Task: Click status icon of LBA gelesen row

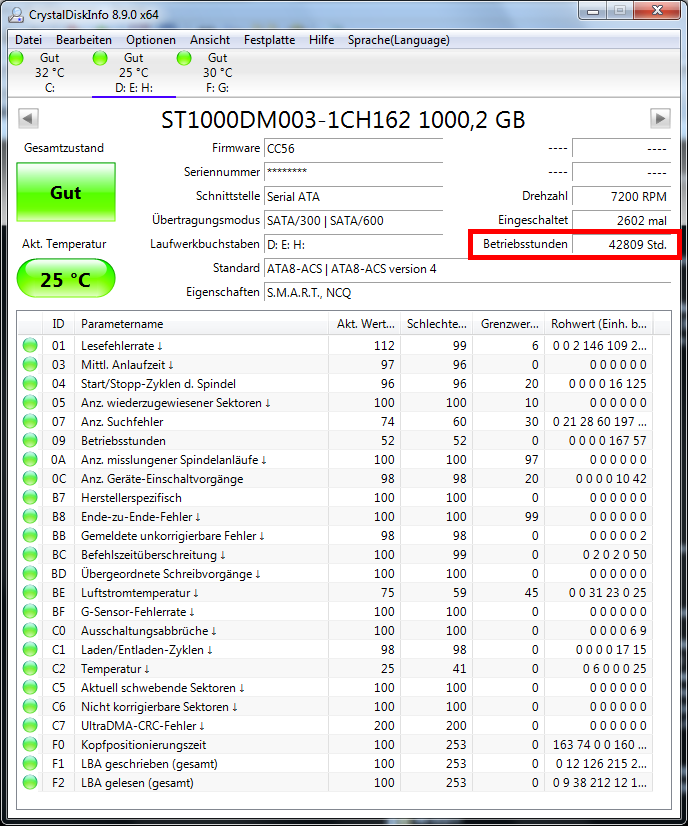Action: point(30,783)
